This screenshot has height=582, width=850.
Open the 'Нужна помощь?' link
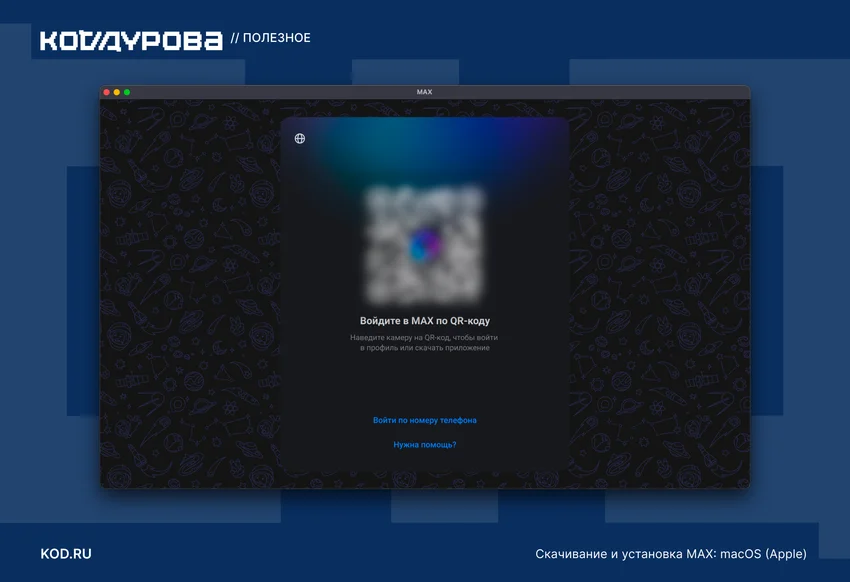[424, 445]
